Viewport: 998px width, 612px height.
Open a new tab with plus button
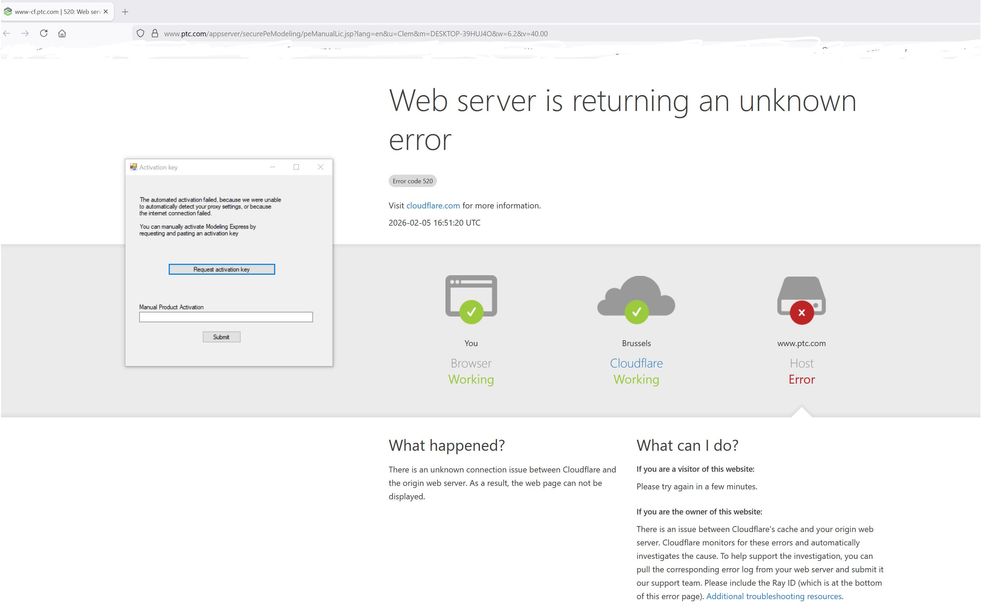[125, 11]
